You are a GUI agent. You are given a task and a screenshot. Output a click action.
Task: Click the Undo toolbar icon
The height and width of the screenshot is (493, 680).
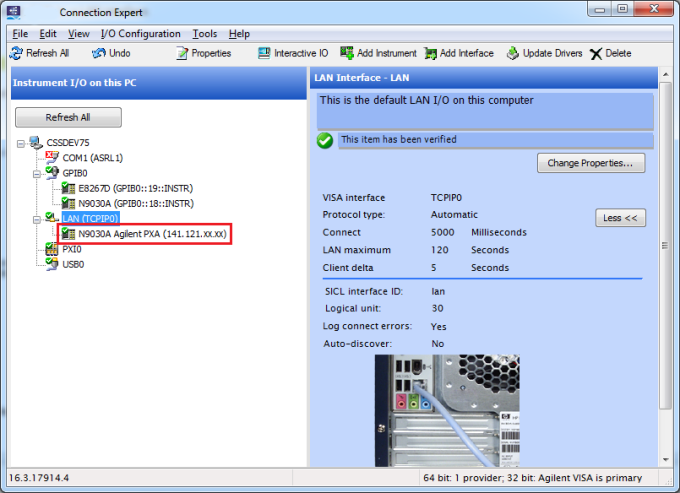[x=111, y=53]
